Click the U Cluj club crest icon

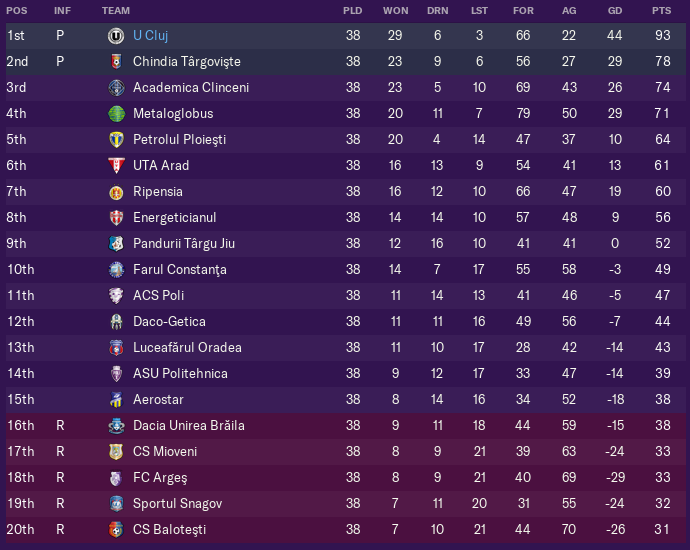(116, 36)
